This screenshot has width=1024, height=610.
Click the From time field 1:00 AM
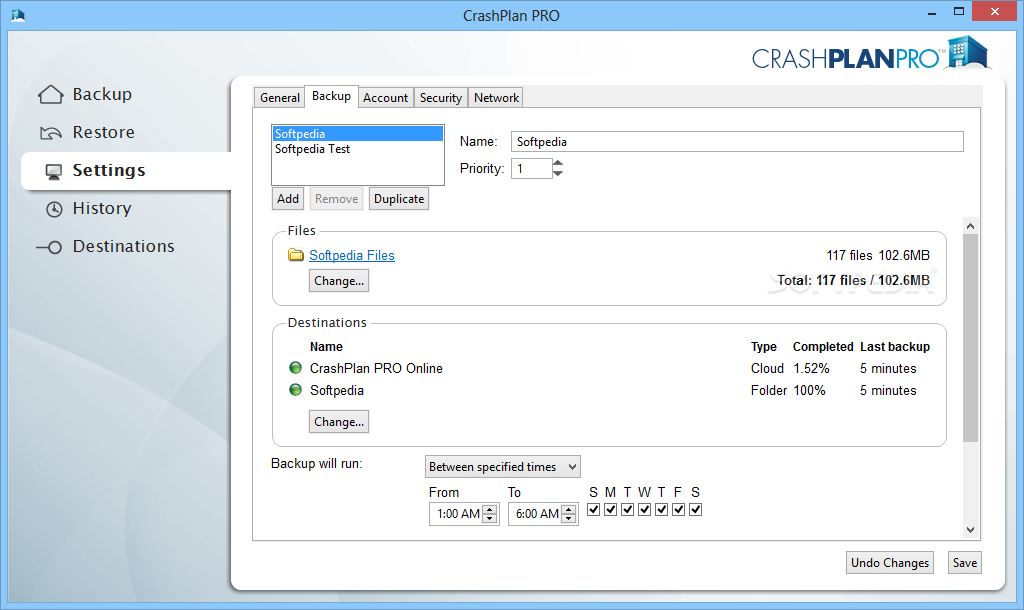[x=457, y=514]
